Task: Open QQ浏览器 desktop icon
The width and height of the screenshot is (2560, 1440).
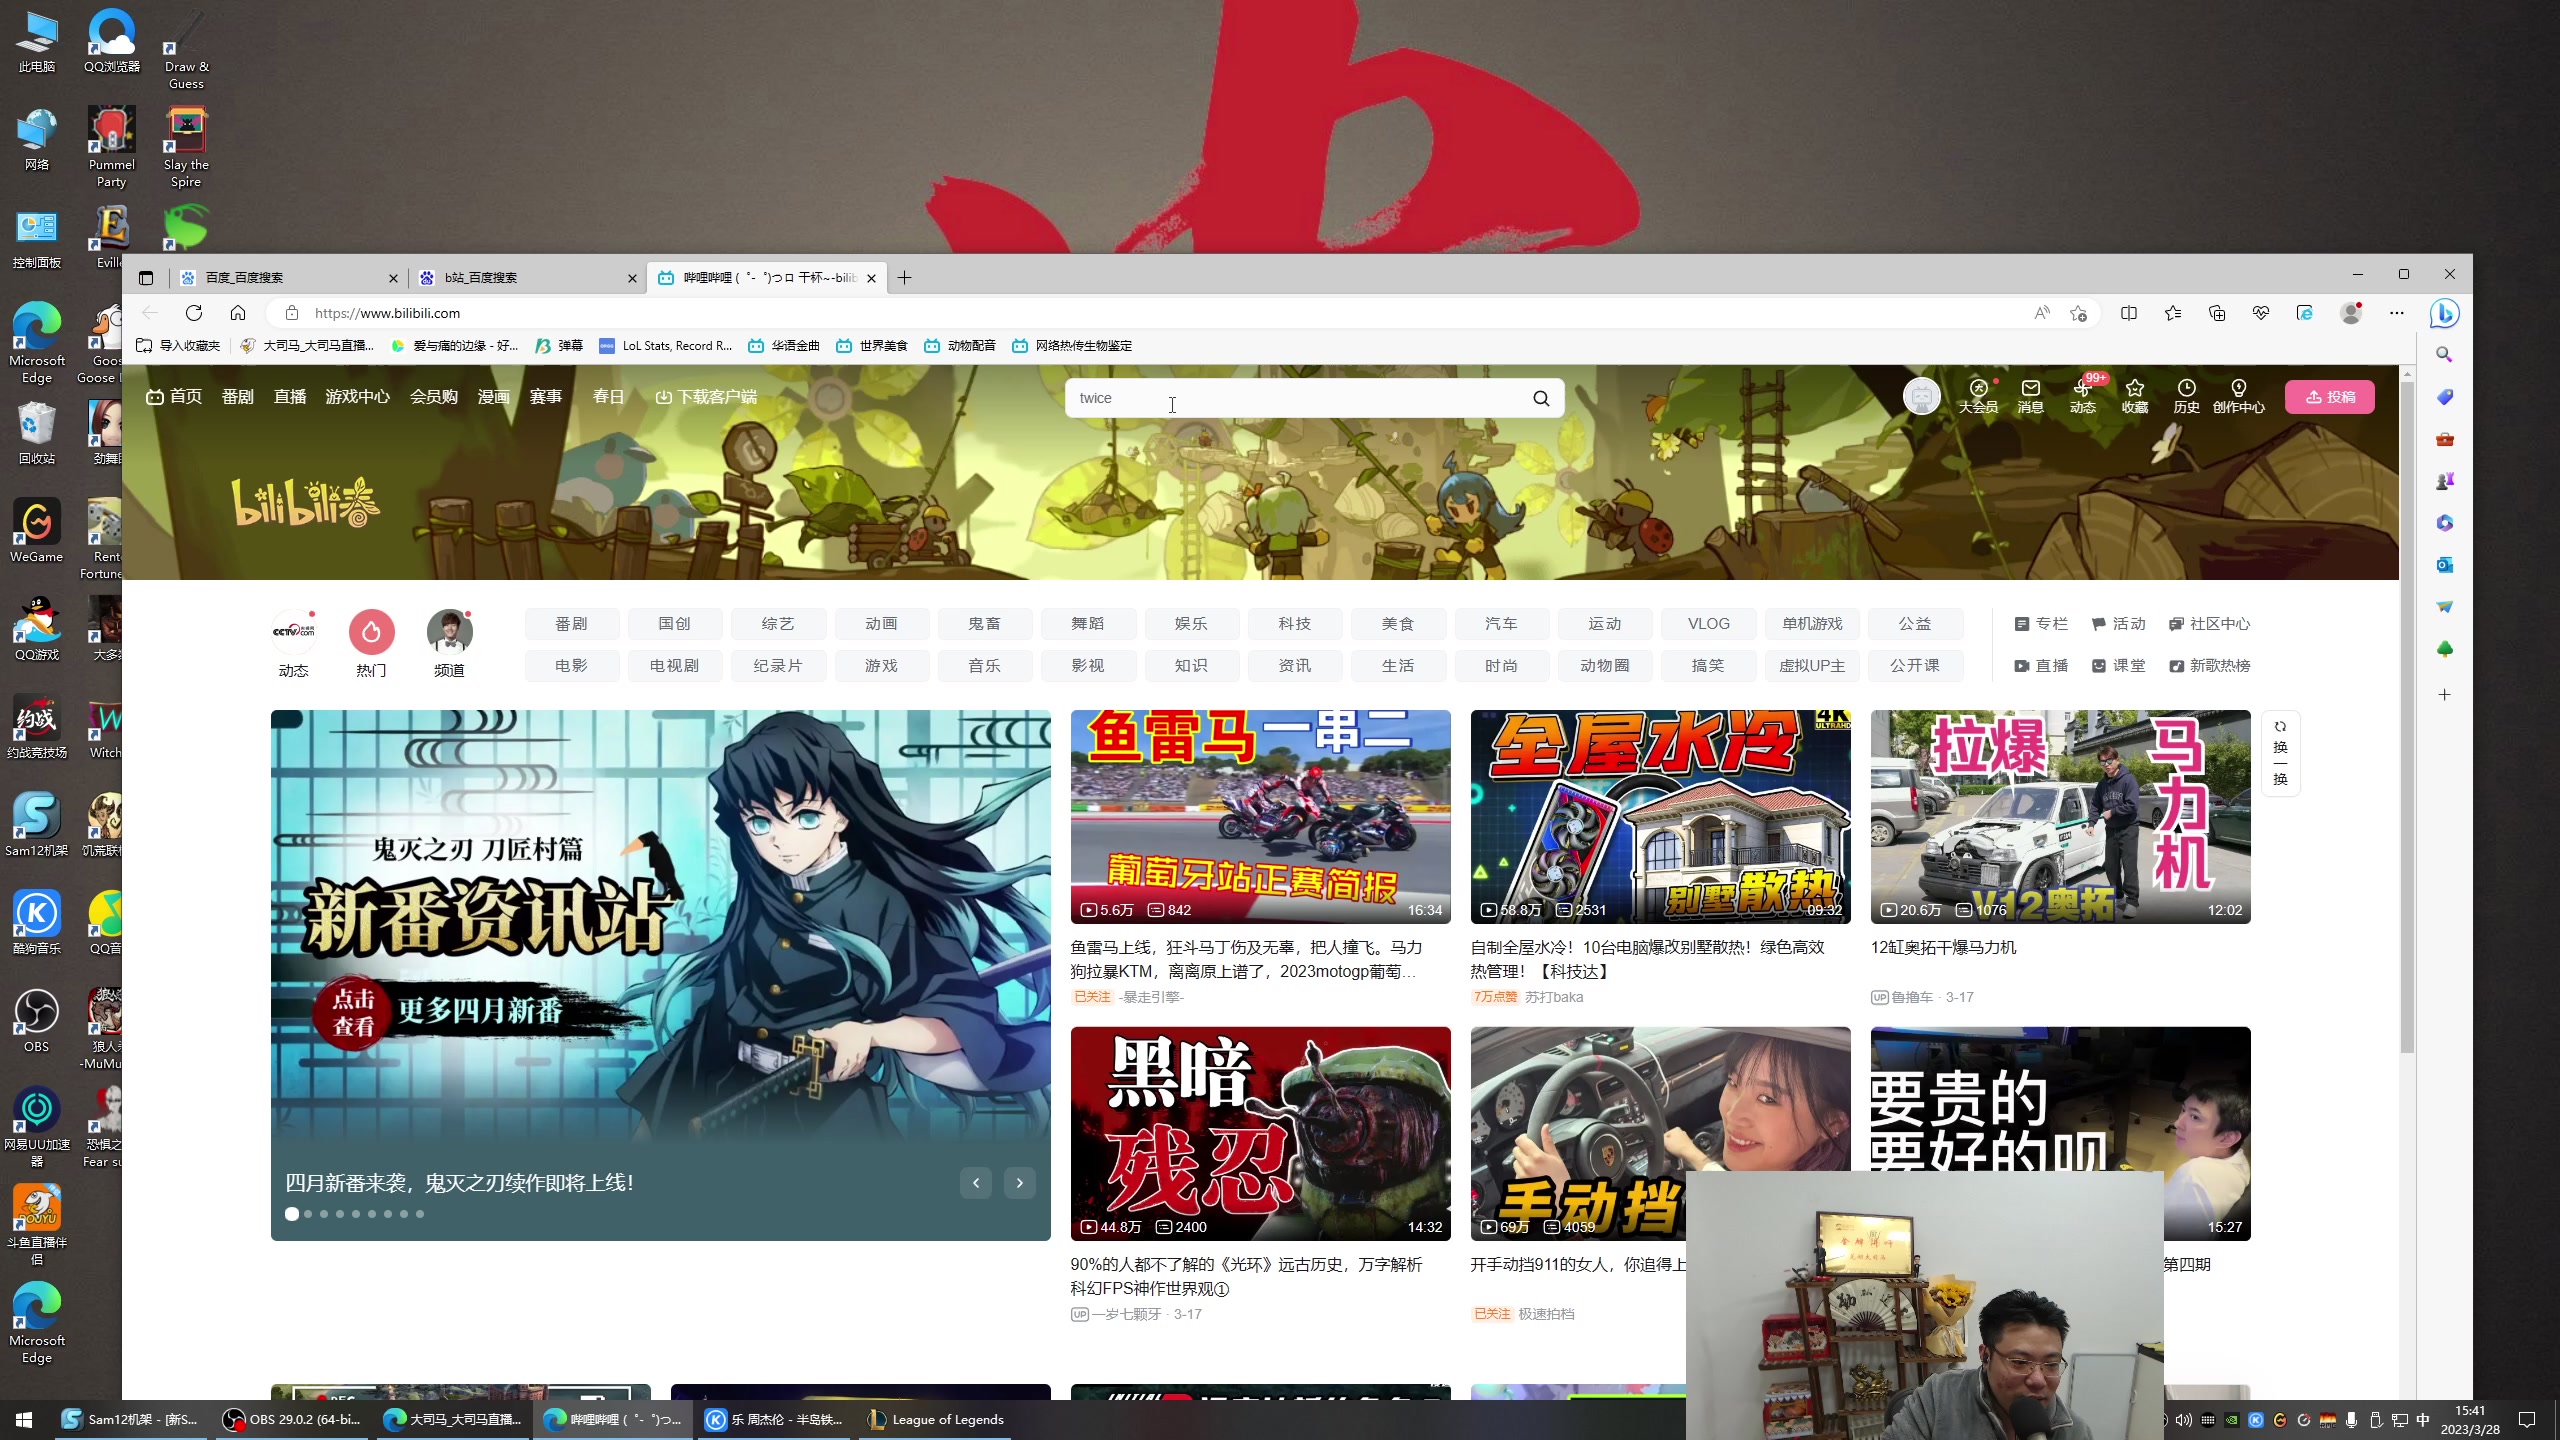Action: pyautogui.click(x=112, y=41)
